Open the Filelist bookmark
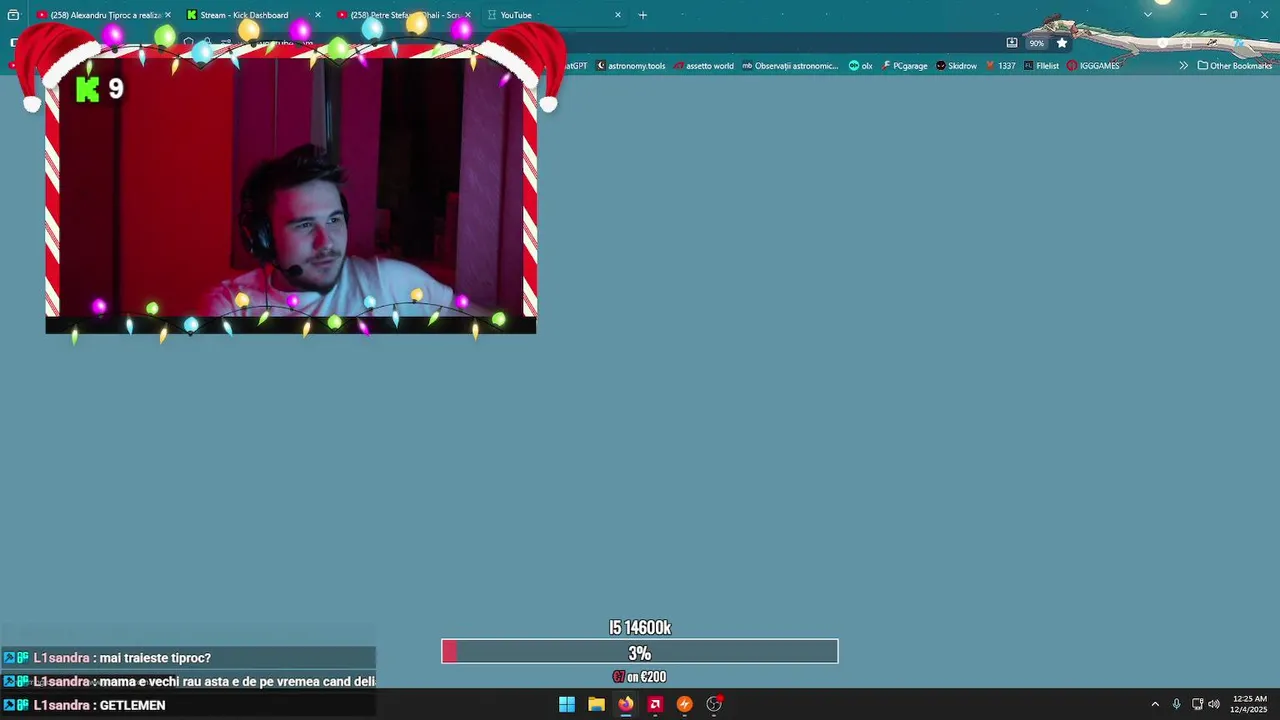 pos(1041,66)
